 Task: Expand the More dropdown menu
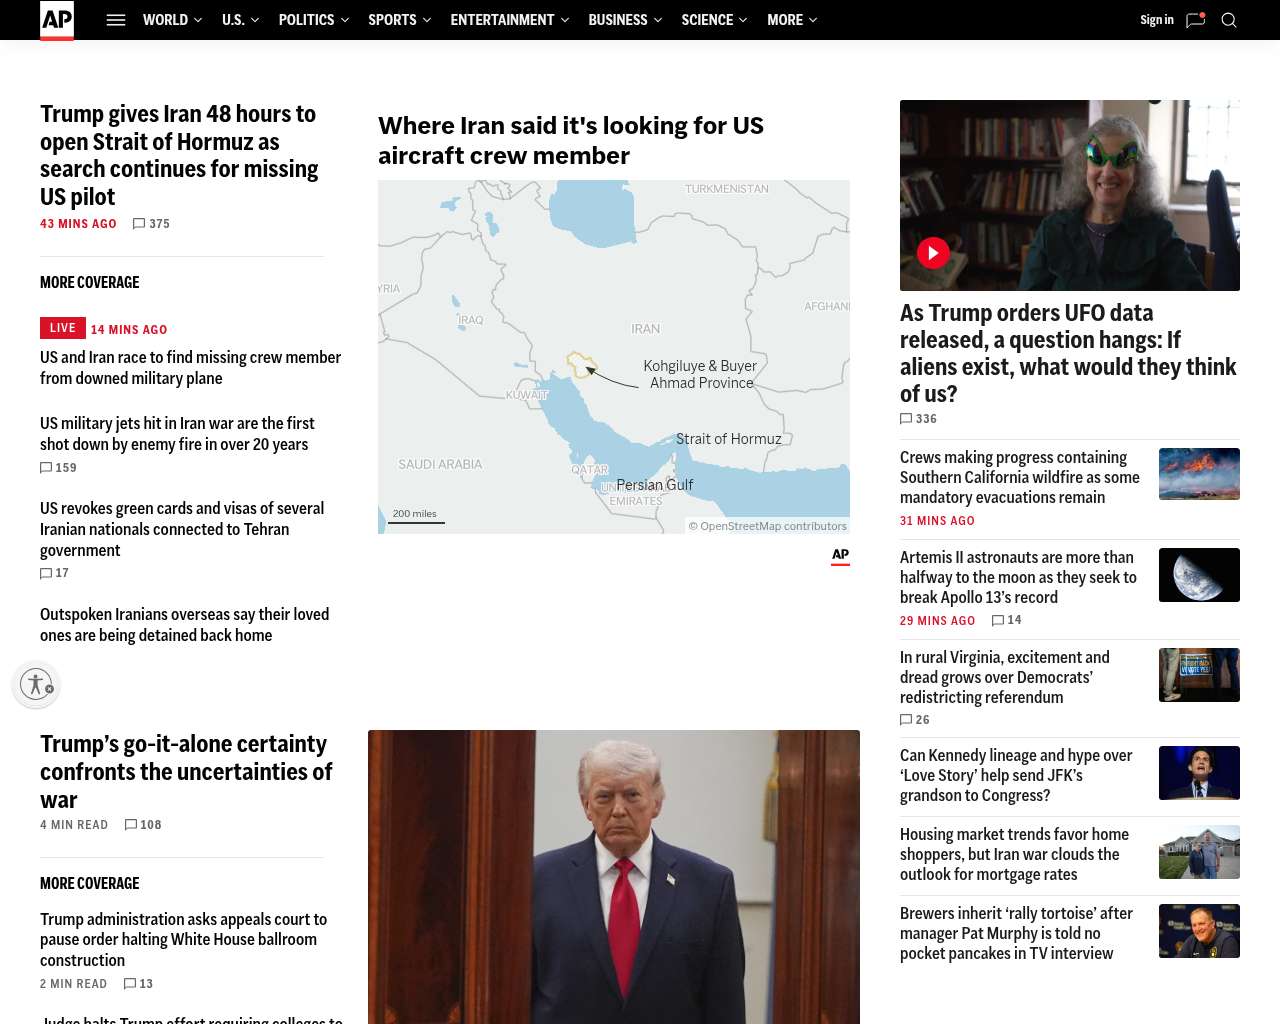coord(791,20)
